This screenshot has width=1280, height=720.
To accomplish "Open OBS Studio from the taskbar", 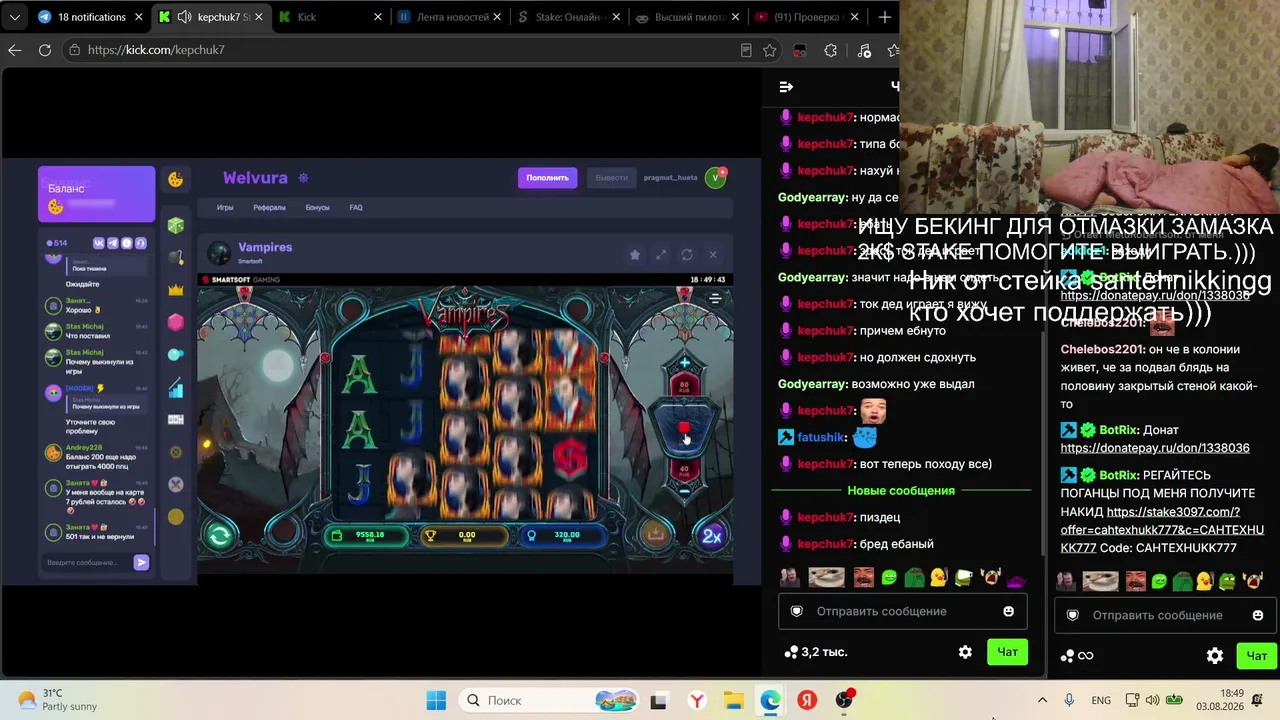I will (x=845, y=700).
